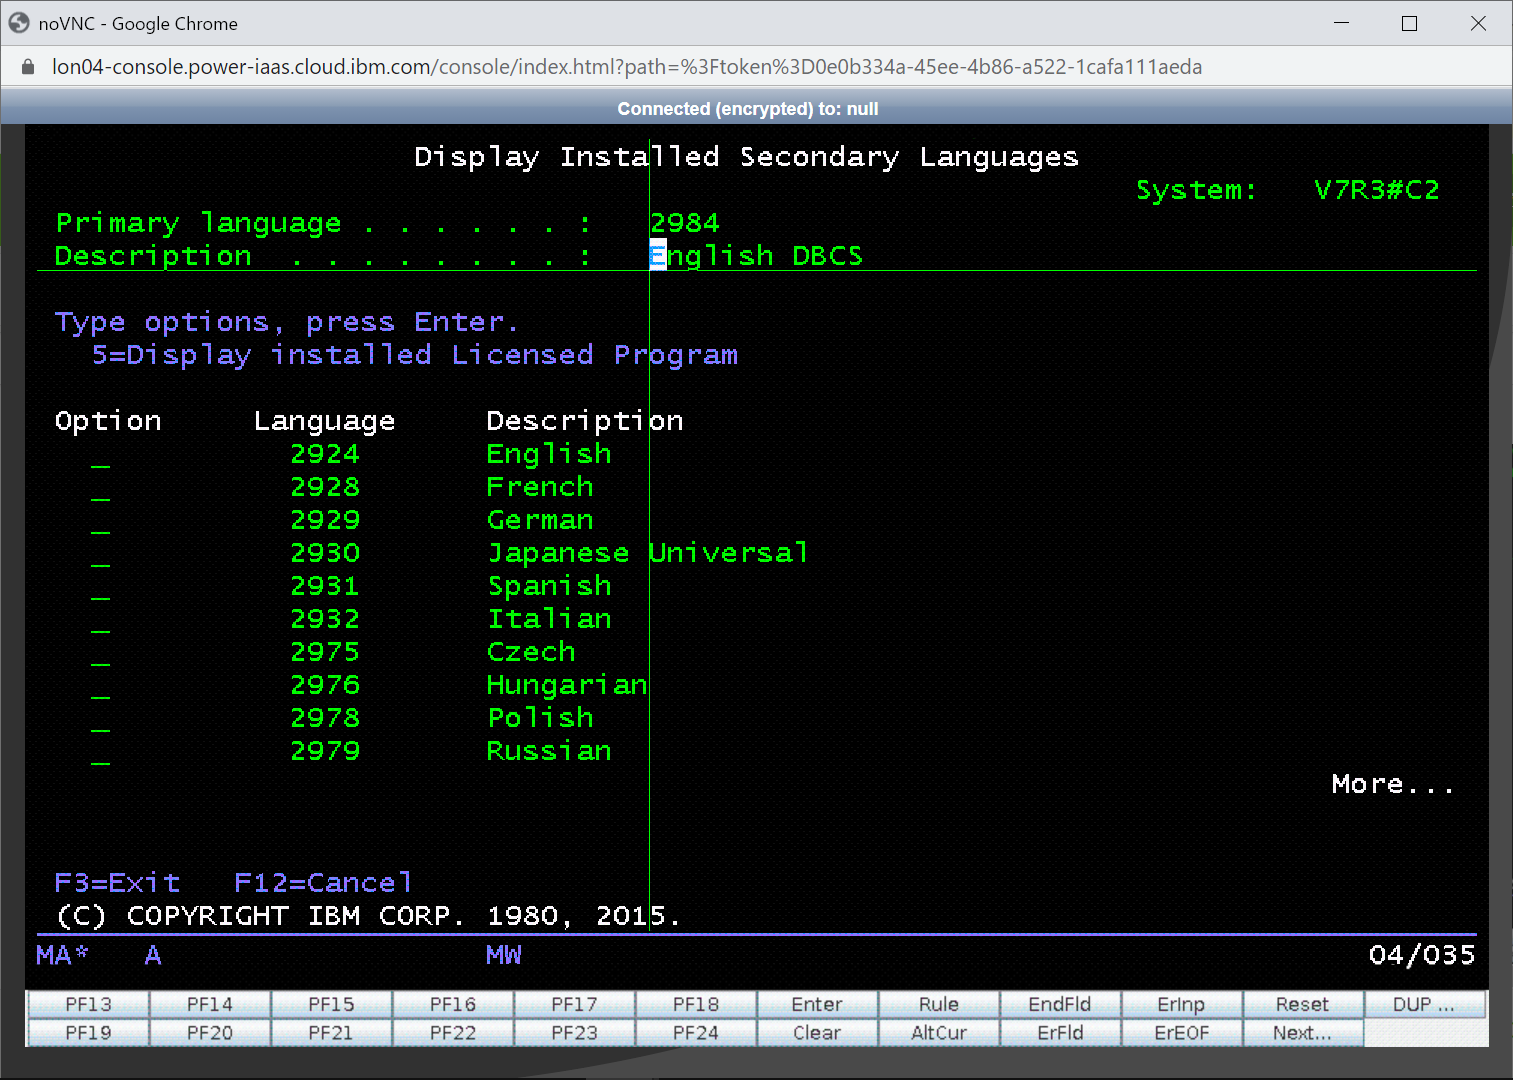Image resolution: width=1513 pixels, height=1080 pixels.
Task: Click the noVNC globe icon in title bar
Action: [x=19, y=23]
